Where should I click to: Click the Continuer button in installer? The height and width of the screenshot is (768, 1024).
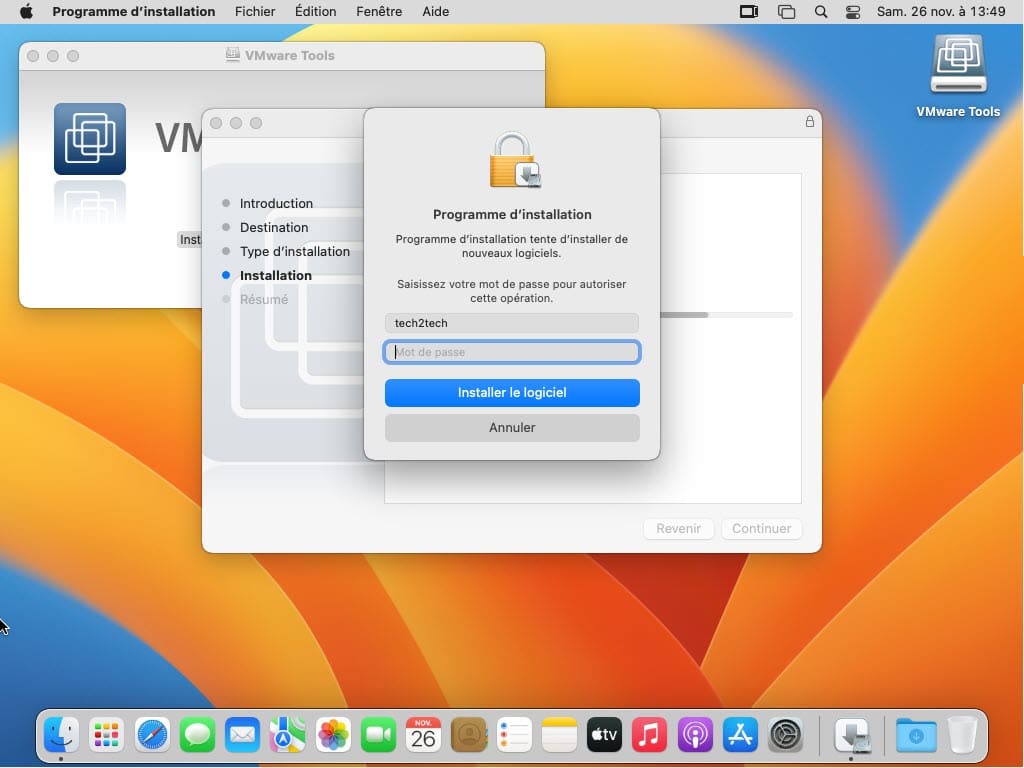pyautogui.click(x=761, y=528)
